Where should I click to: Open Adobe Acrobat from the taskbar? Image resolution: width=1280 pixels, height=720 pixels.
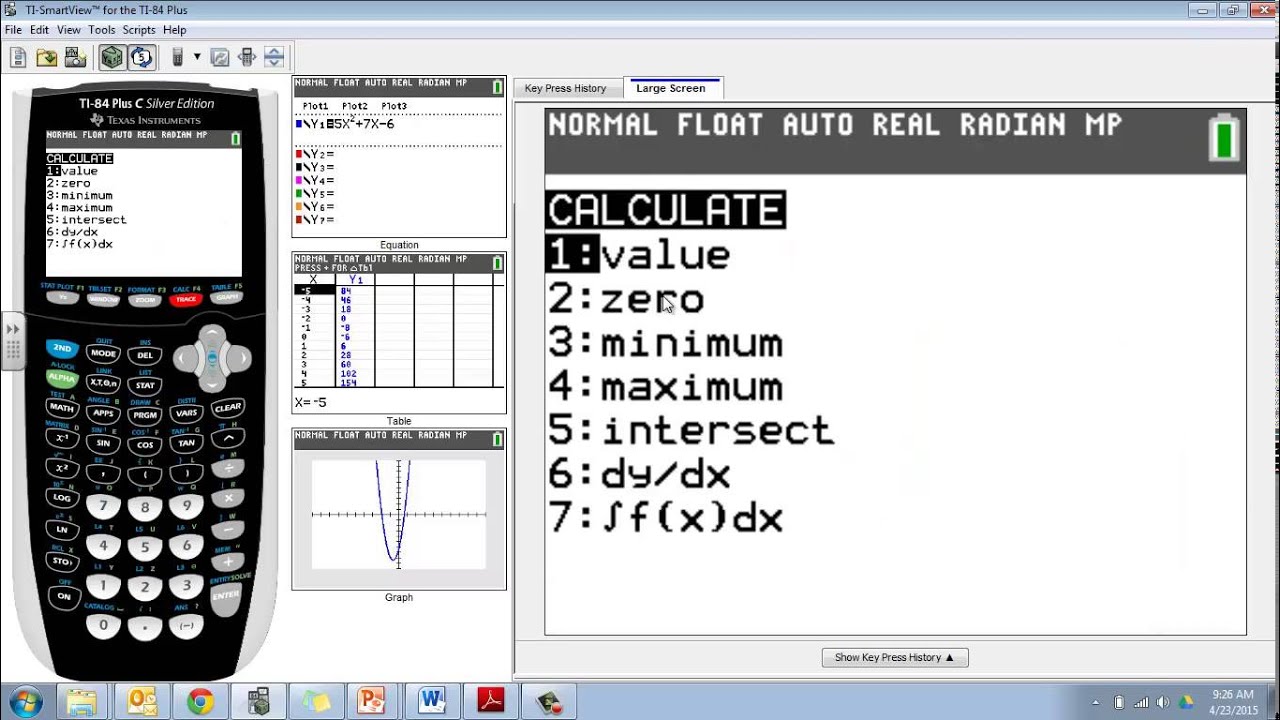pos(490,701)
